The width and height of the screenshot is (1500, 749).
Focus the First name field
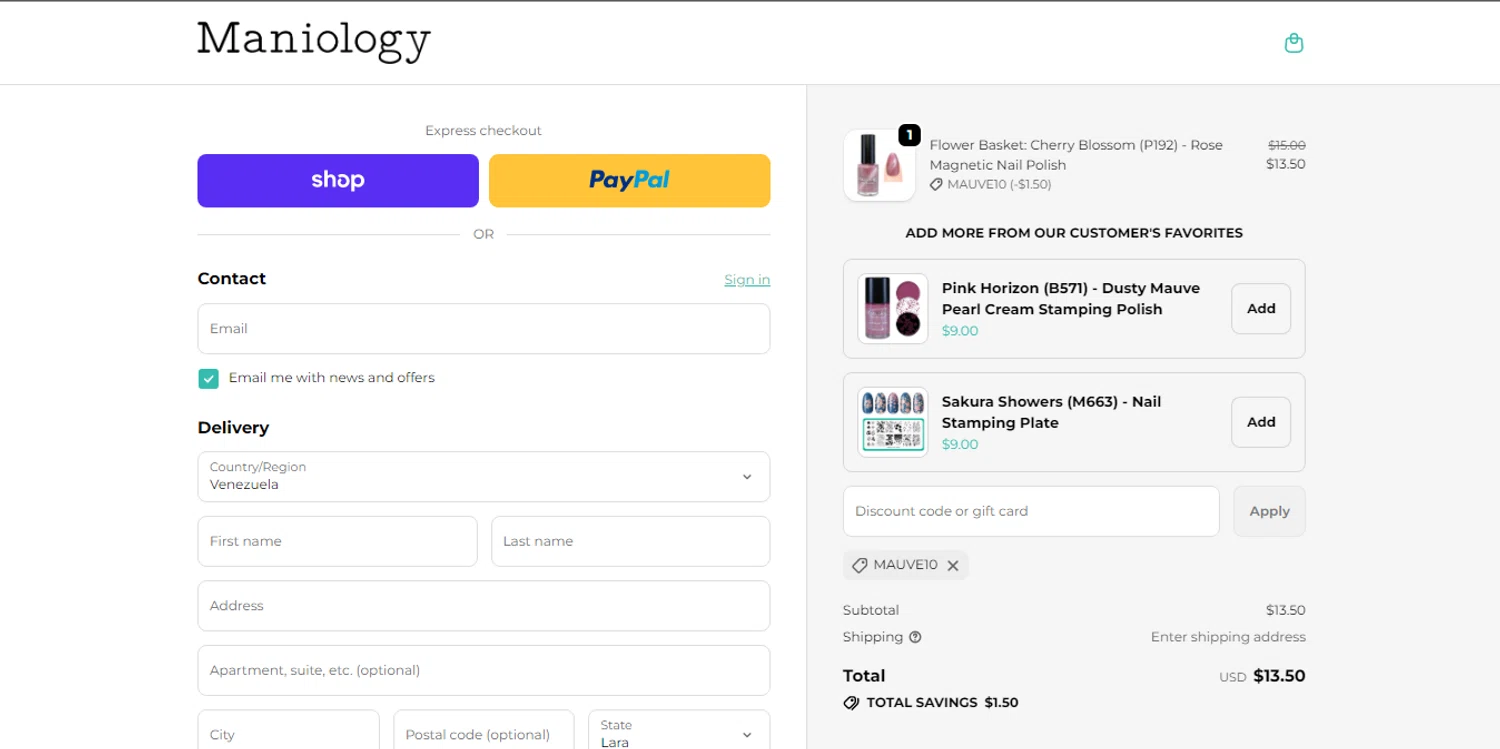[338, 541]
